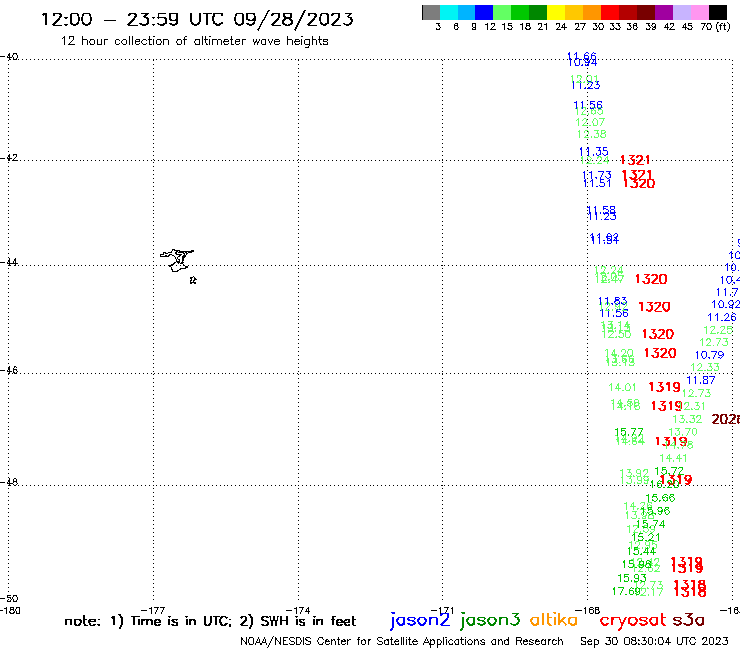Click the green wave height value '14.01'
Image resolution: width=740 pixels, height=650 pixels.
click(x=622, y=388)
